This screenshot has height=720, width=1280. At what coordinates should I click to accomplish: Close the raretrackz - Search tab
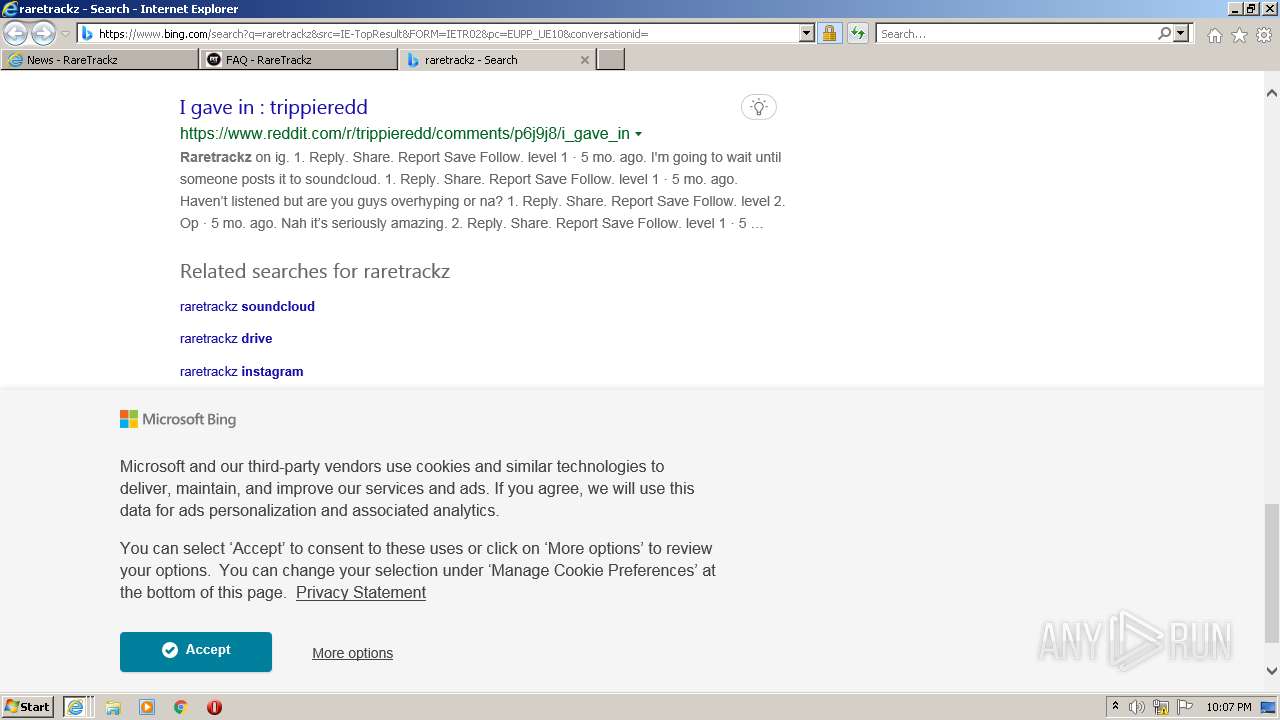585,60
